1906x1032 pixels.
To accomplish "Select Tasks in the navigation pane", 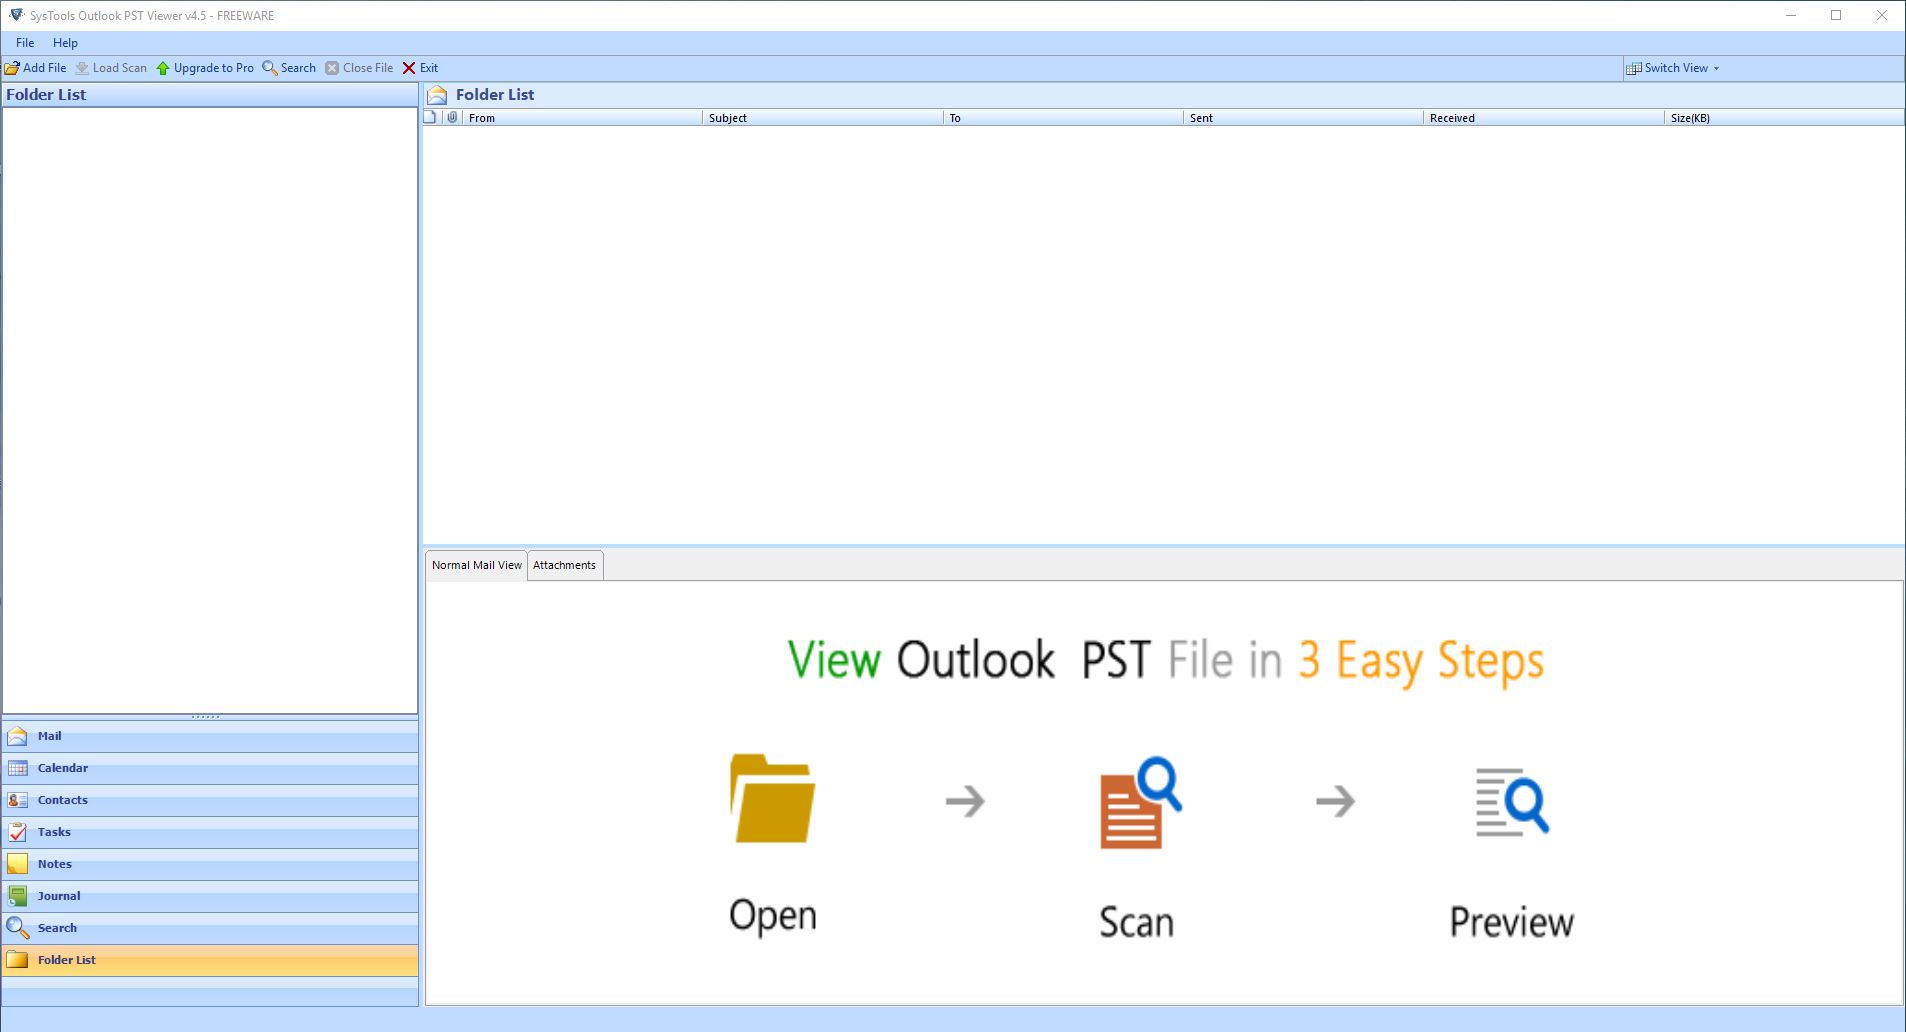I will [x=210, y=832].
